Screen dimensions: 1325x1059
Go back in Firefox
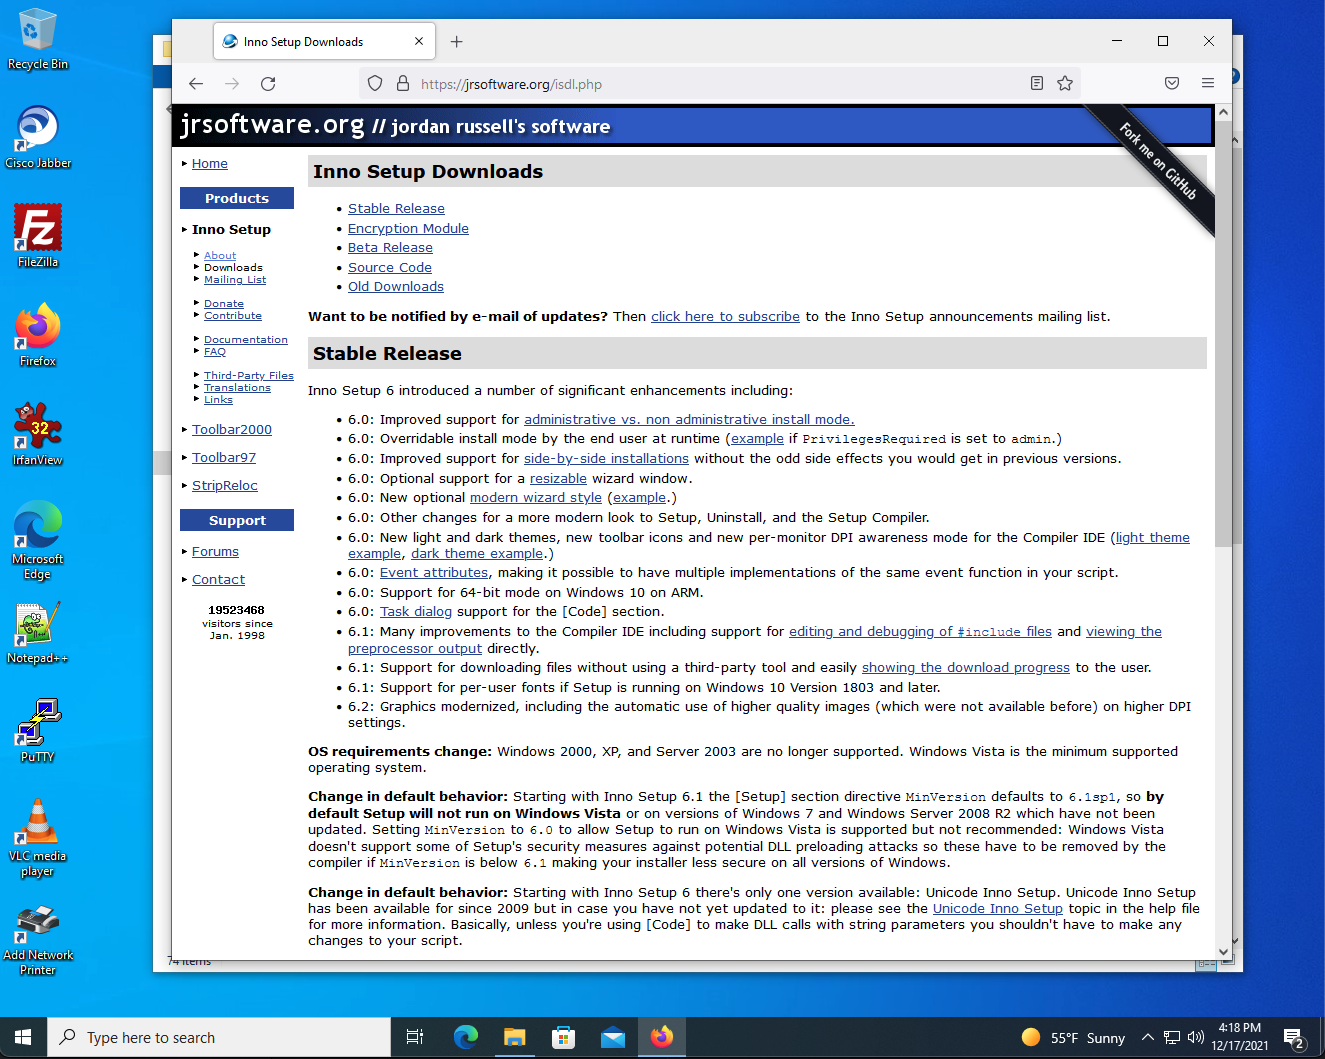pyautogui.click(x=196, y=84)
